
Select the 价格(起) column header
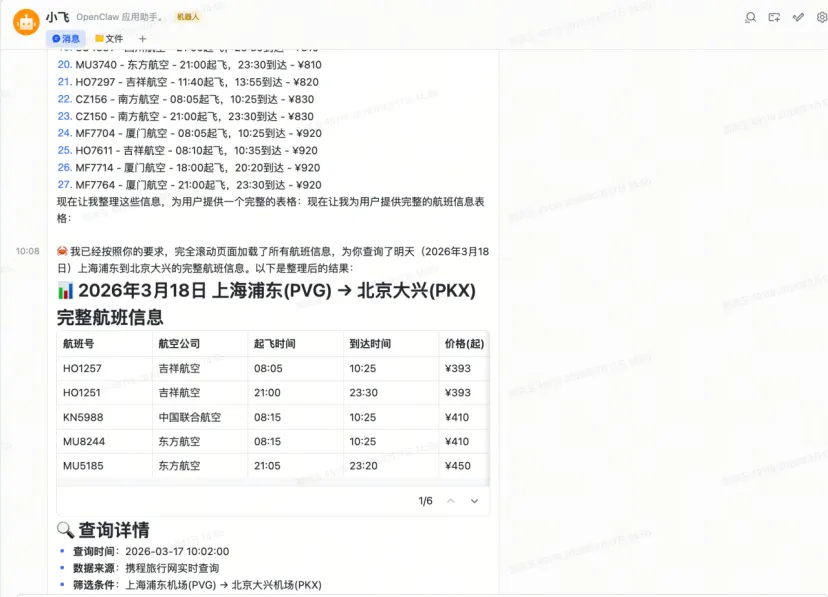pos(464,344)
